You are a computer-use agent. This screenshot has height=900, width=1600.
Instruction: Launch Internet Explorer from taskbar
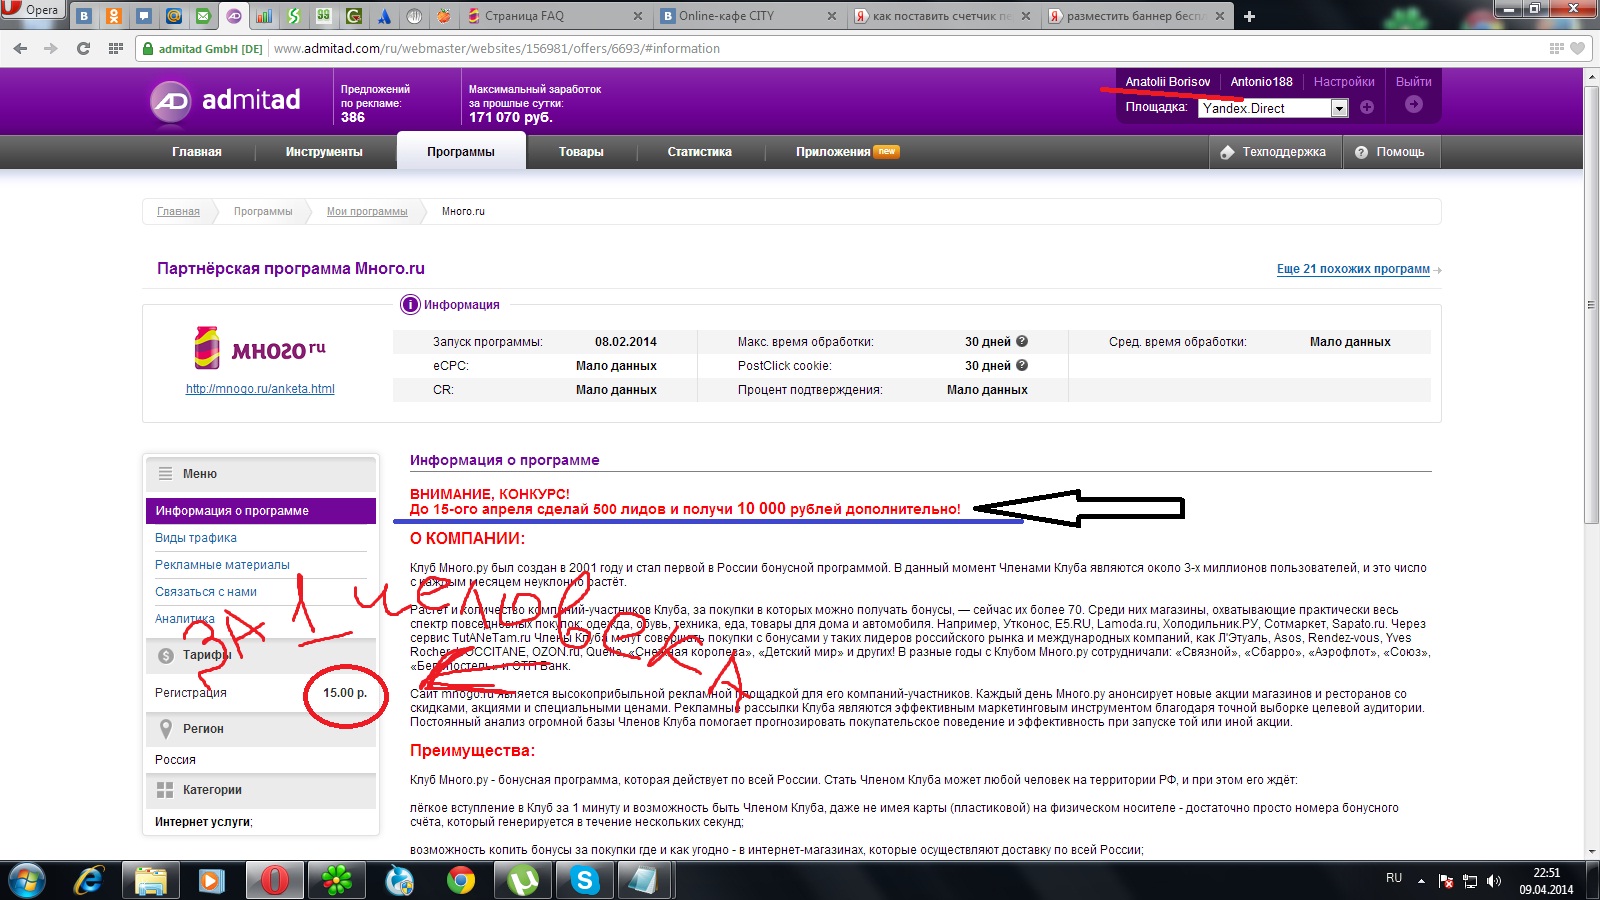pos(89,880)
